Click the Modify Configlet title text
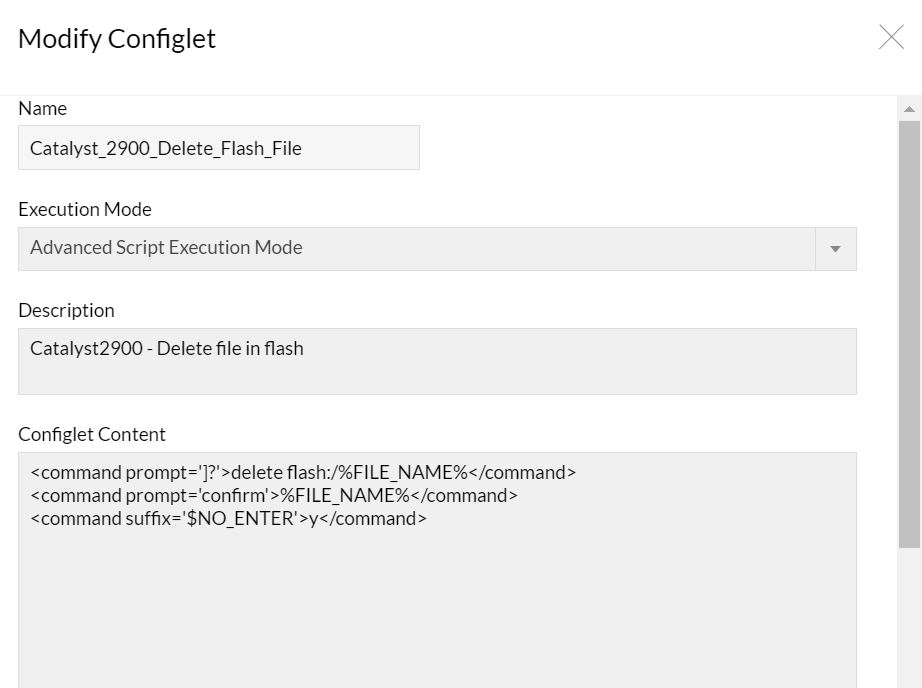The width and height of the screenshot is (922, 688). pos(117,39)
